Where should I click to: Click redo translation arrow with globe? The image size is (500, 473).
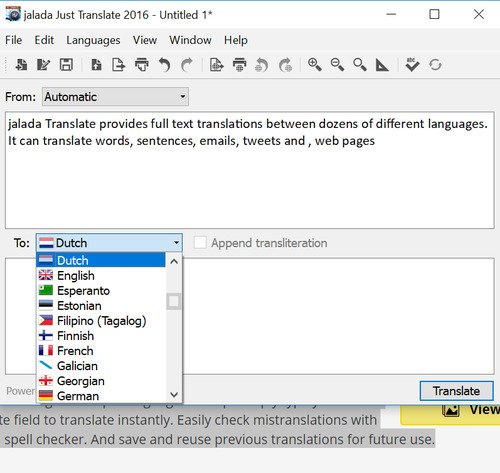pos(285,65)
